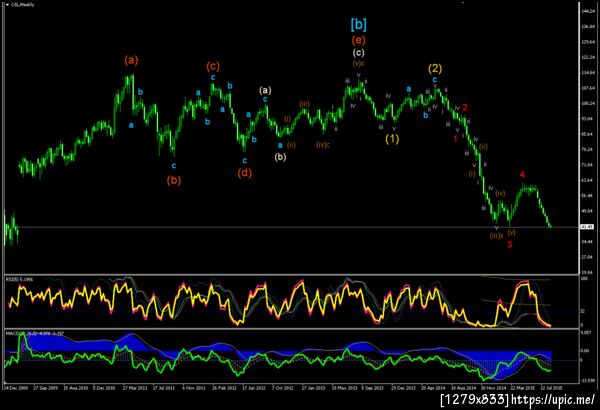600x410 pixels.
Task: Select the red 4 wave label
Action: tap(522, 175)
